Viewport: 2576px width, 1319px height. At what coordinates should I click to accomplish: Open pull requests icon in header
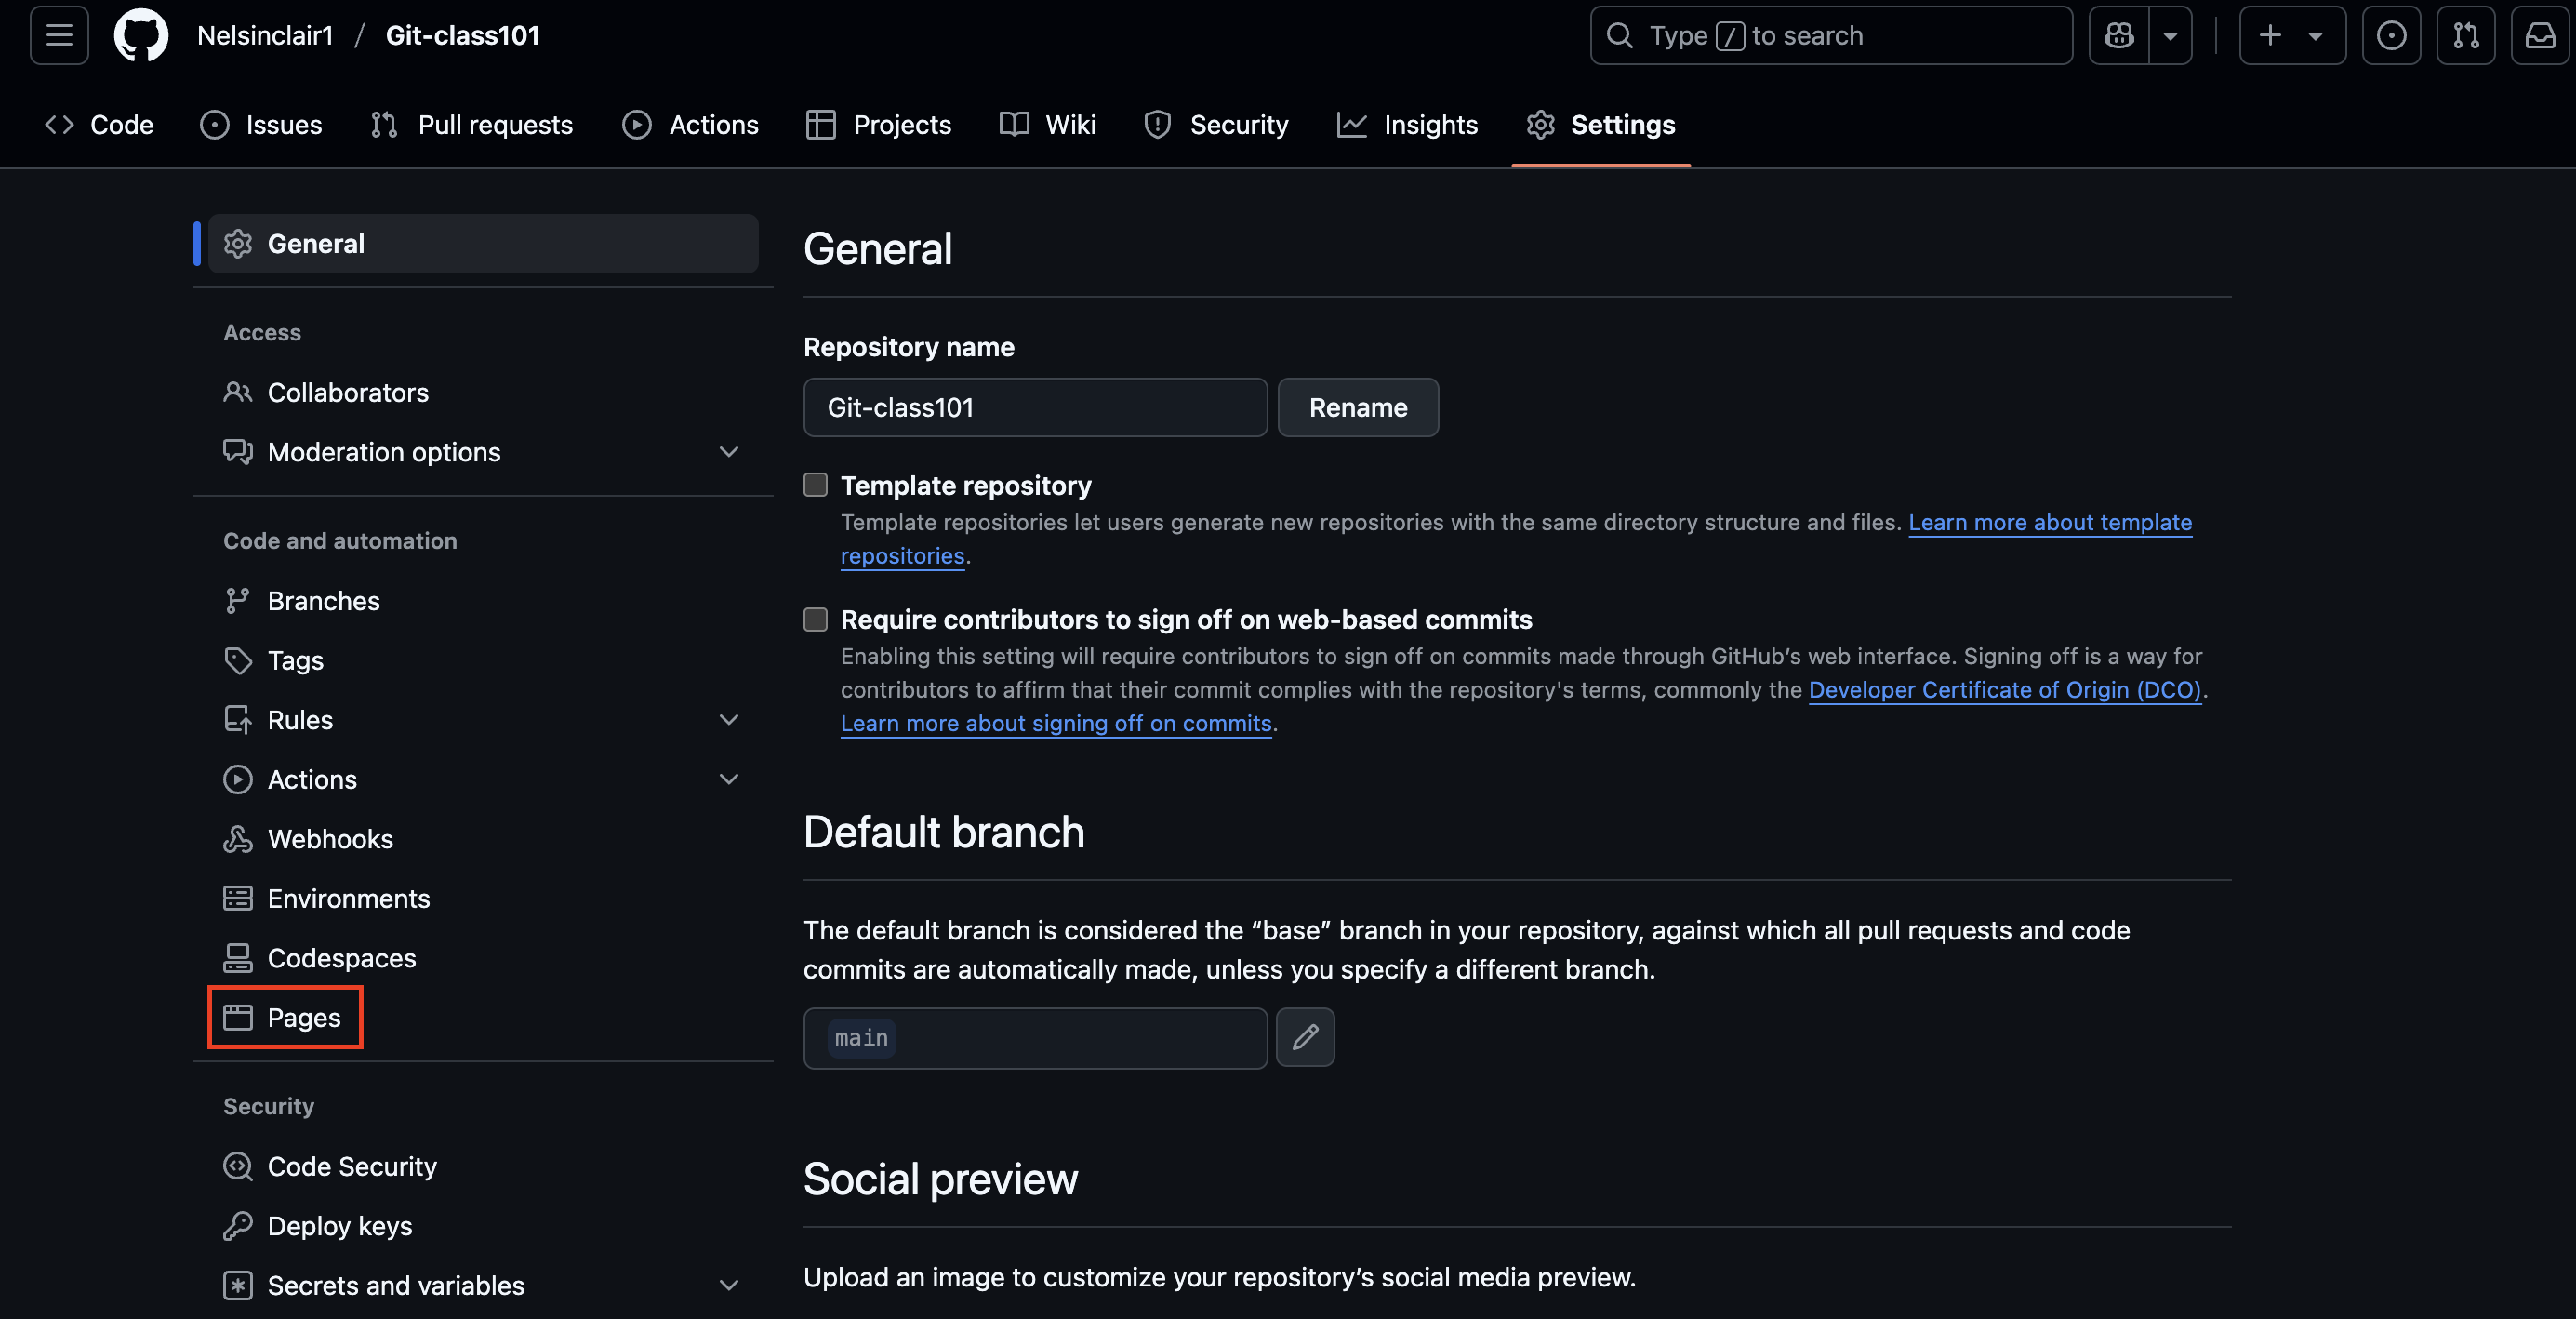point(2466,36)
